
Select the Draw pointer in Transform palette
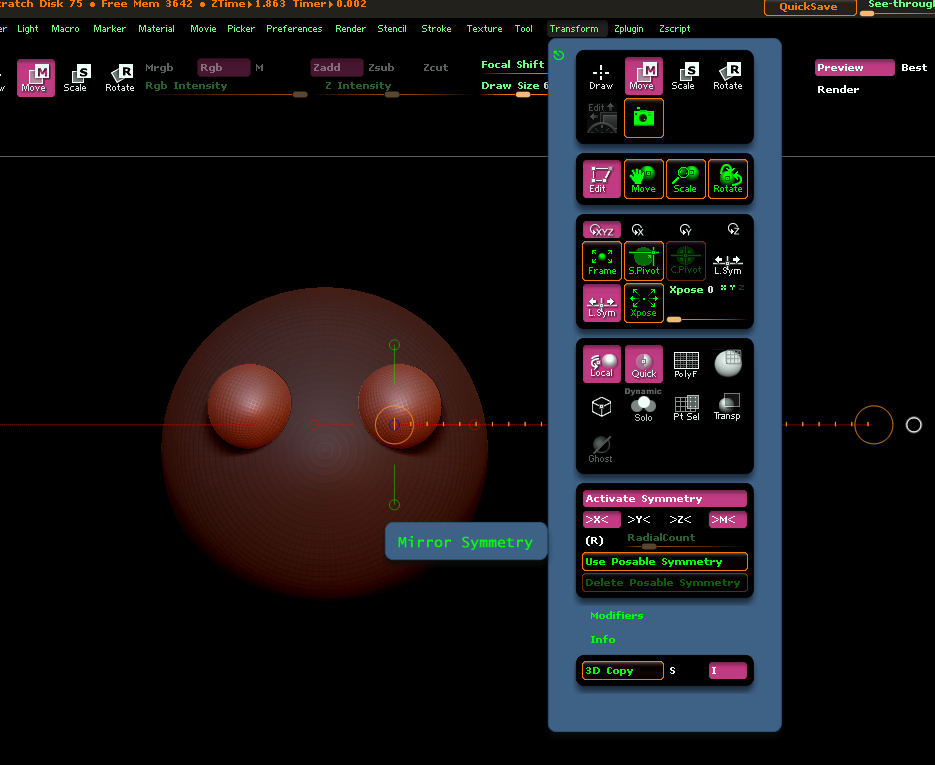point(601,77)
